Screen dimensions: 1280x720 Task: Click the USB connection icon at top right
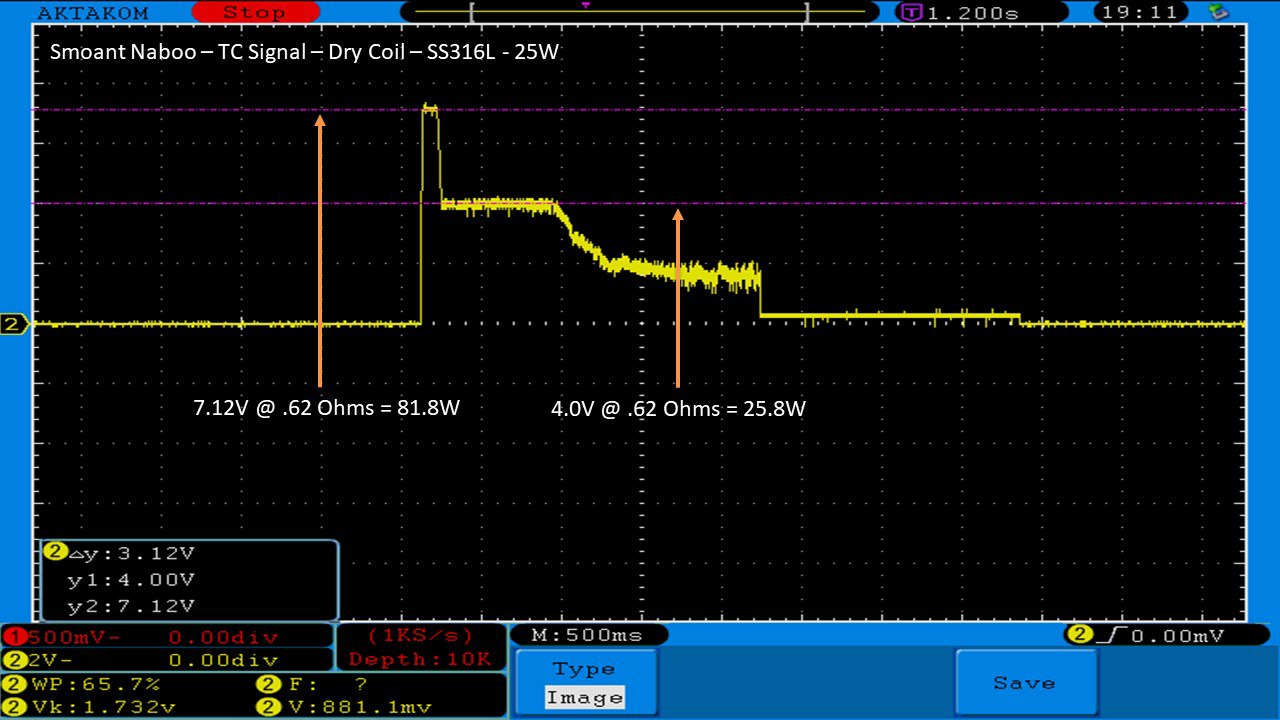coord(1218,12)
